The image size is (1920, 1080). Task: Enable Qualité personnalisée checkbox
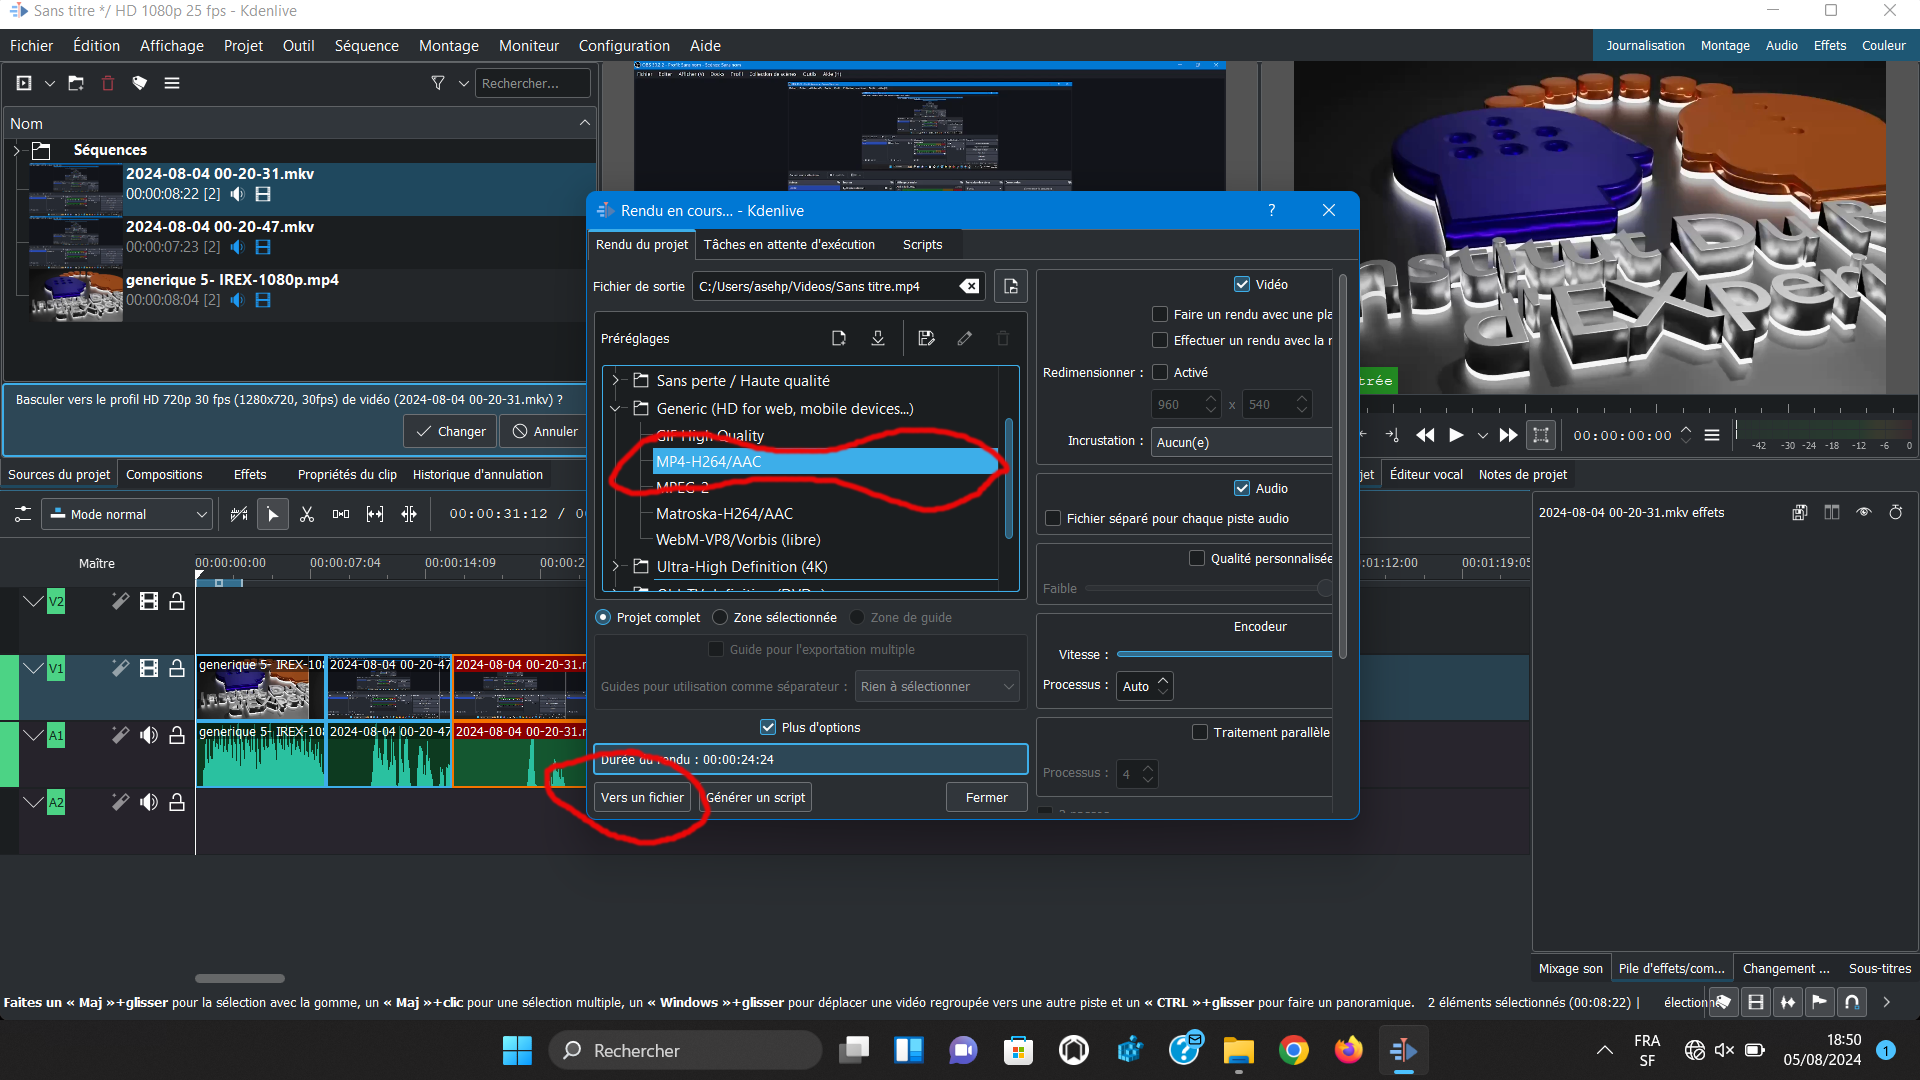click(1197, 558)
